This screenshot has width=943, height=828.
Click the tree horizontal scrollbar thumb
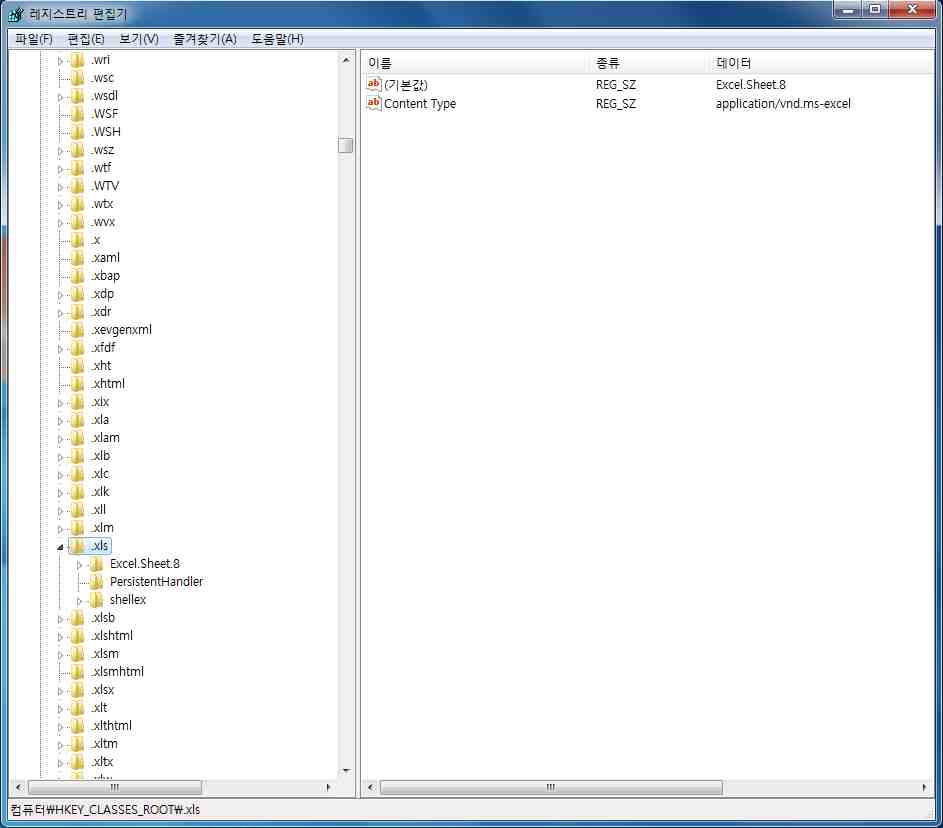(115, 787)
